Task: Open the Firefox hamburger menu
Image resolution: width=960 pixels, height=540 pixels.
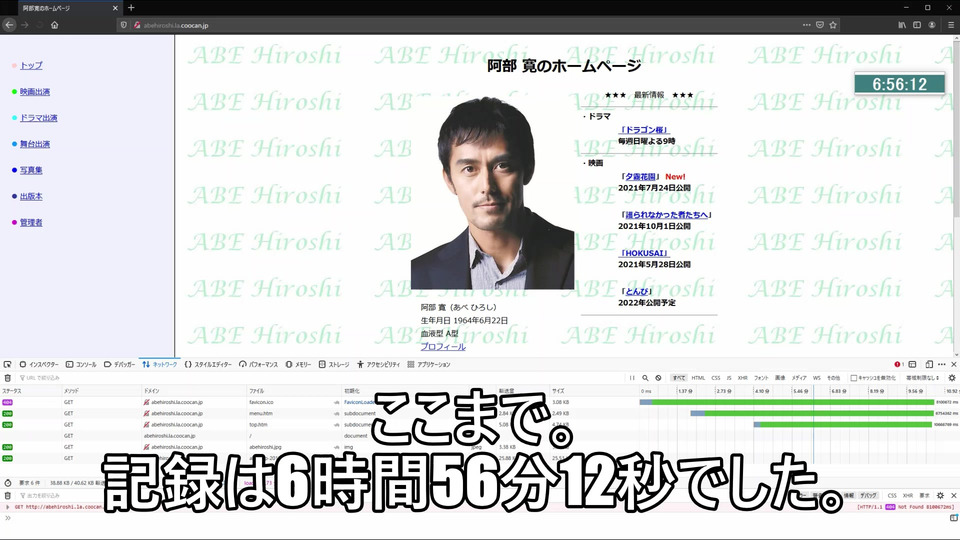Action: (951, 25)
